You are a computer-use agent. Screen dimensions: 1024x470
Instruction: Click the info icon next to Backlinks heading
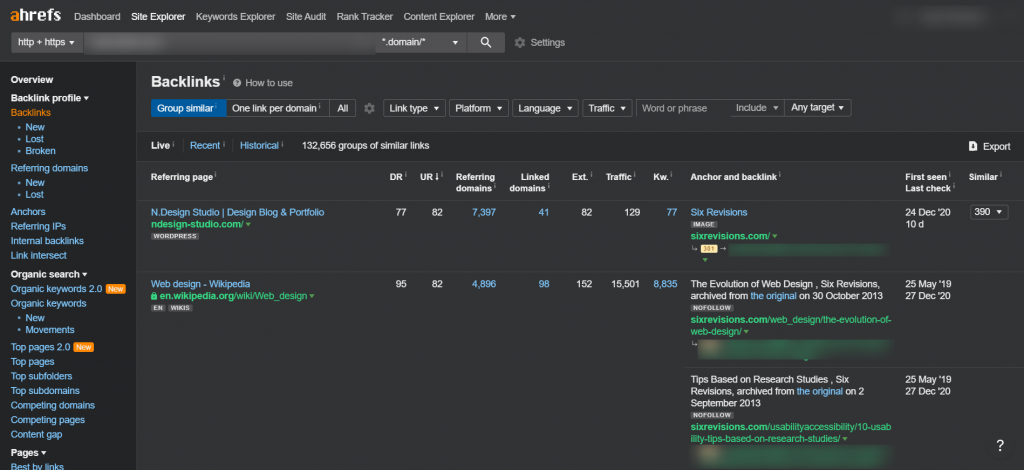(x=223, y=77)
